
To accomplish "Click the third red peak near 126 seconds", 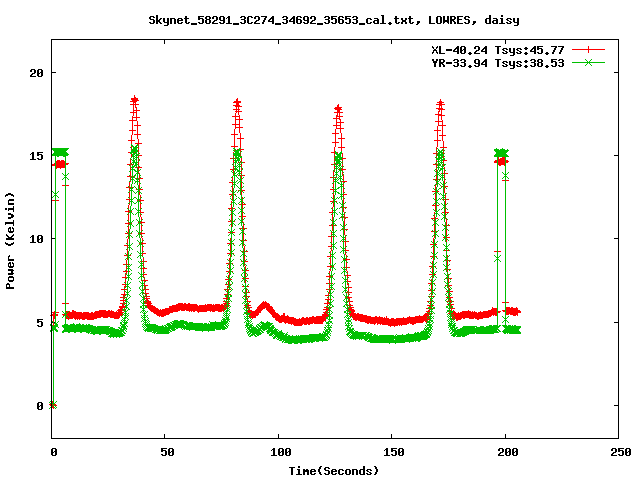I will coord(338,109).
